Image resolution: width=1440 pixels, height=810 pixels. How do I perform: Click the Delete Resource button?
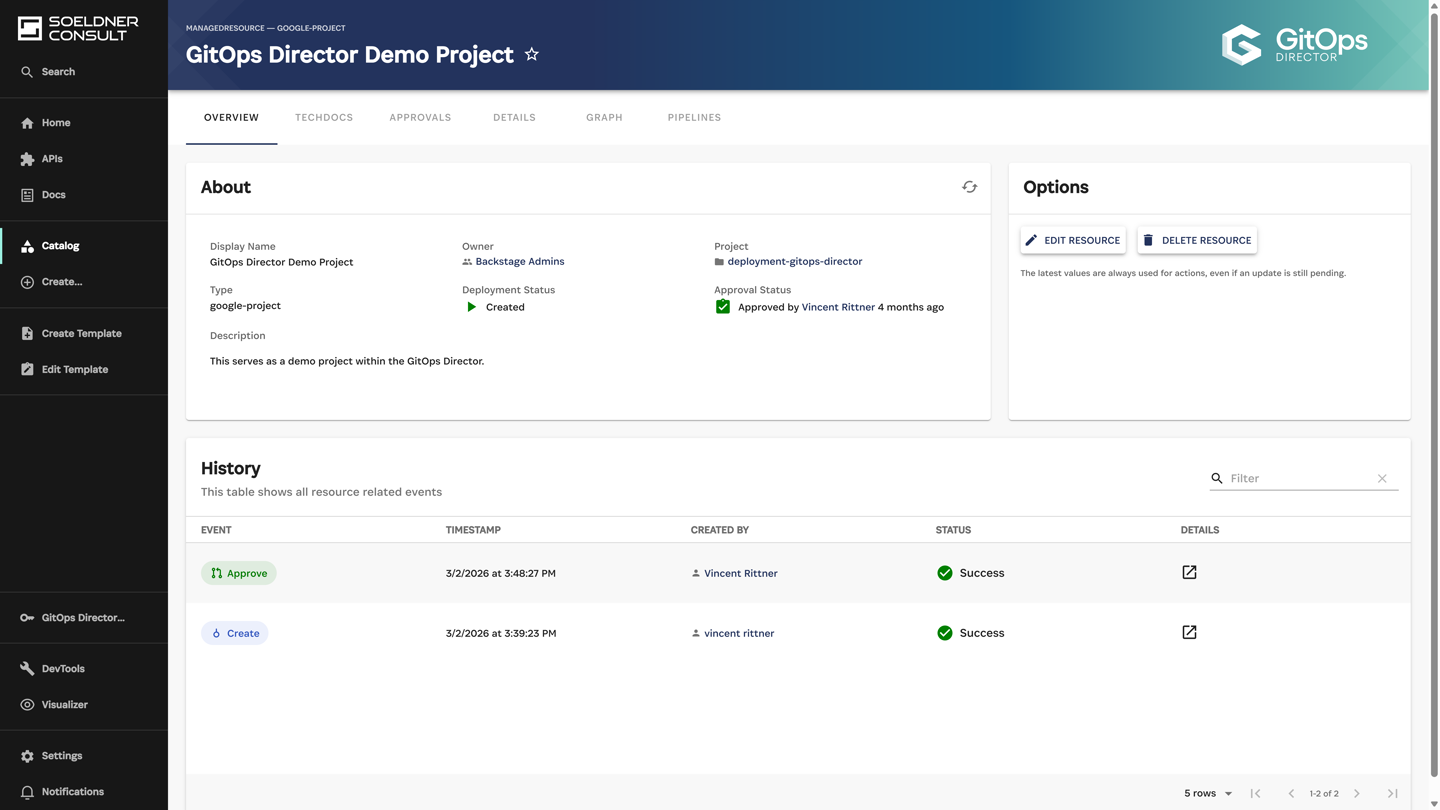[x=1197, y=240]
